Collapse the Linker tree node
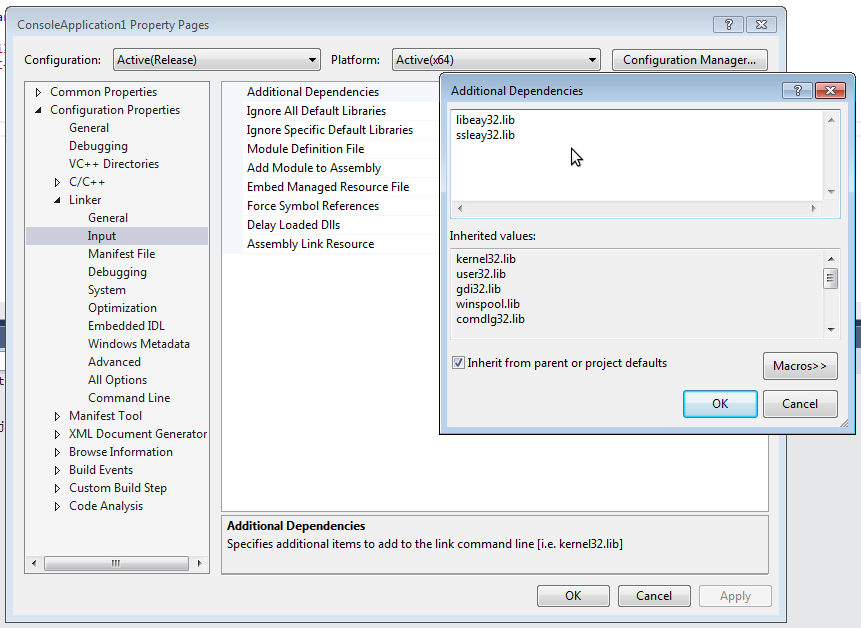Viewport: 861px width, 628px height. [58, 200]
